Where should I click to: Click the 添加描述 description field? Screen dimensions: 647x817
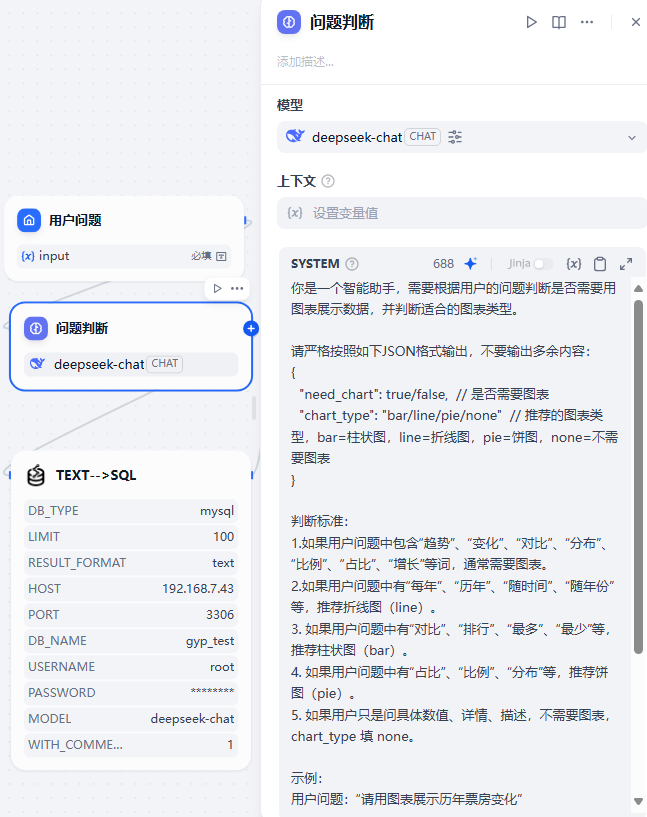pyautogui.click(x=305, y=61)
